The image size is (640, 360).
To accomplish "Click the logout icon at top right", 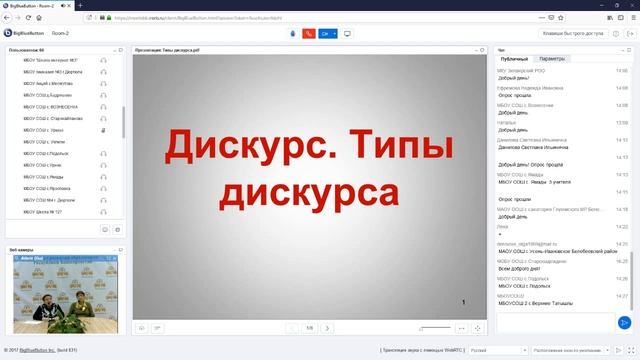I will pos(630,33).
